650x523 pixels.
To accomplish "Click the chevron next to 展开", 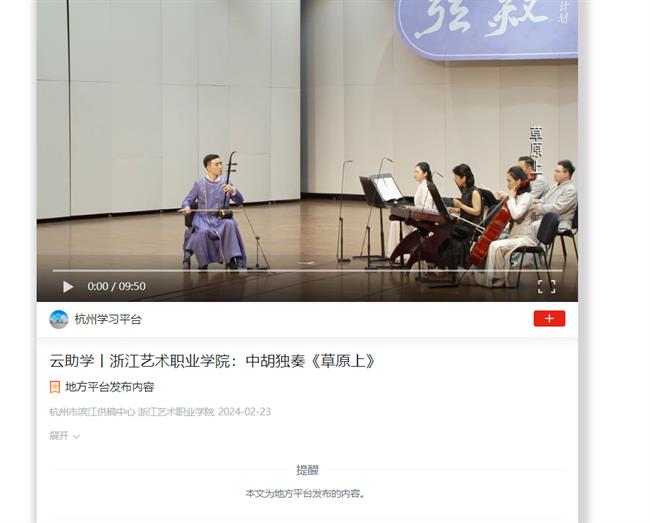I will [76, 436].
